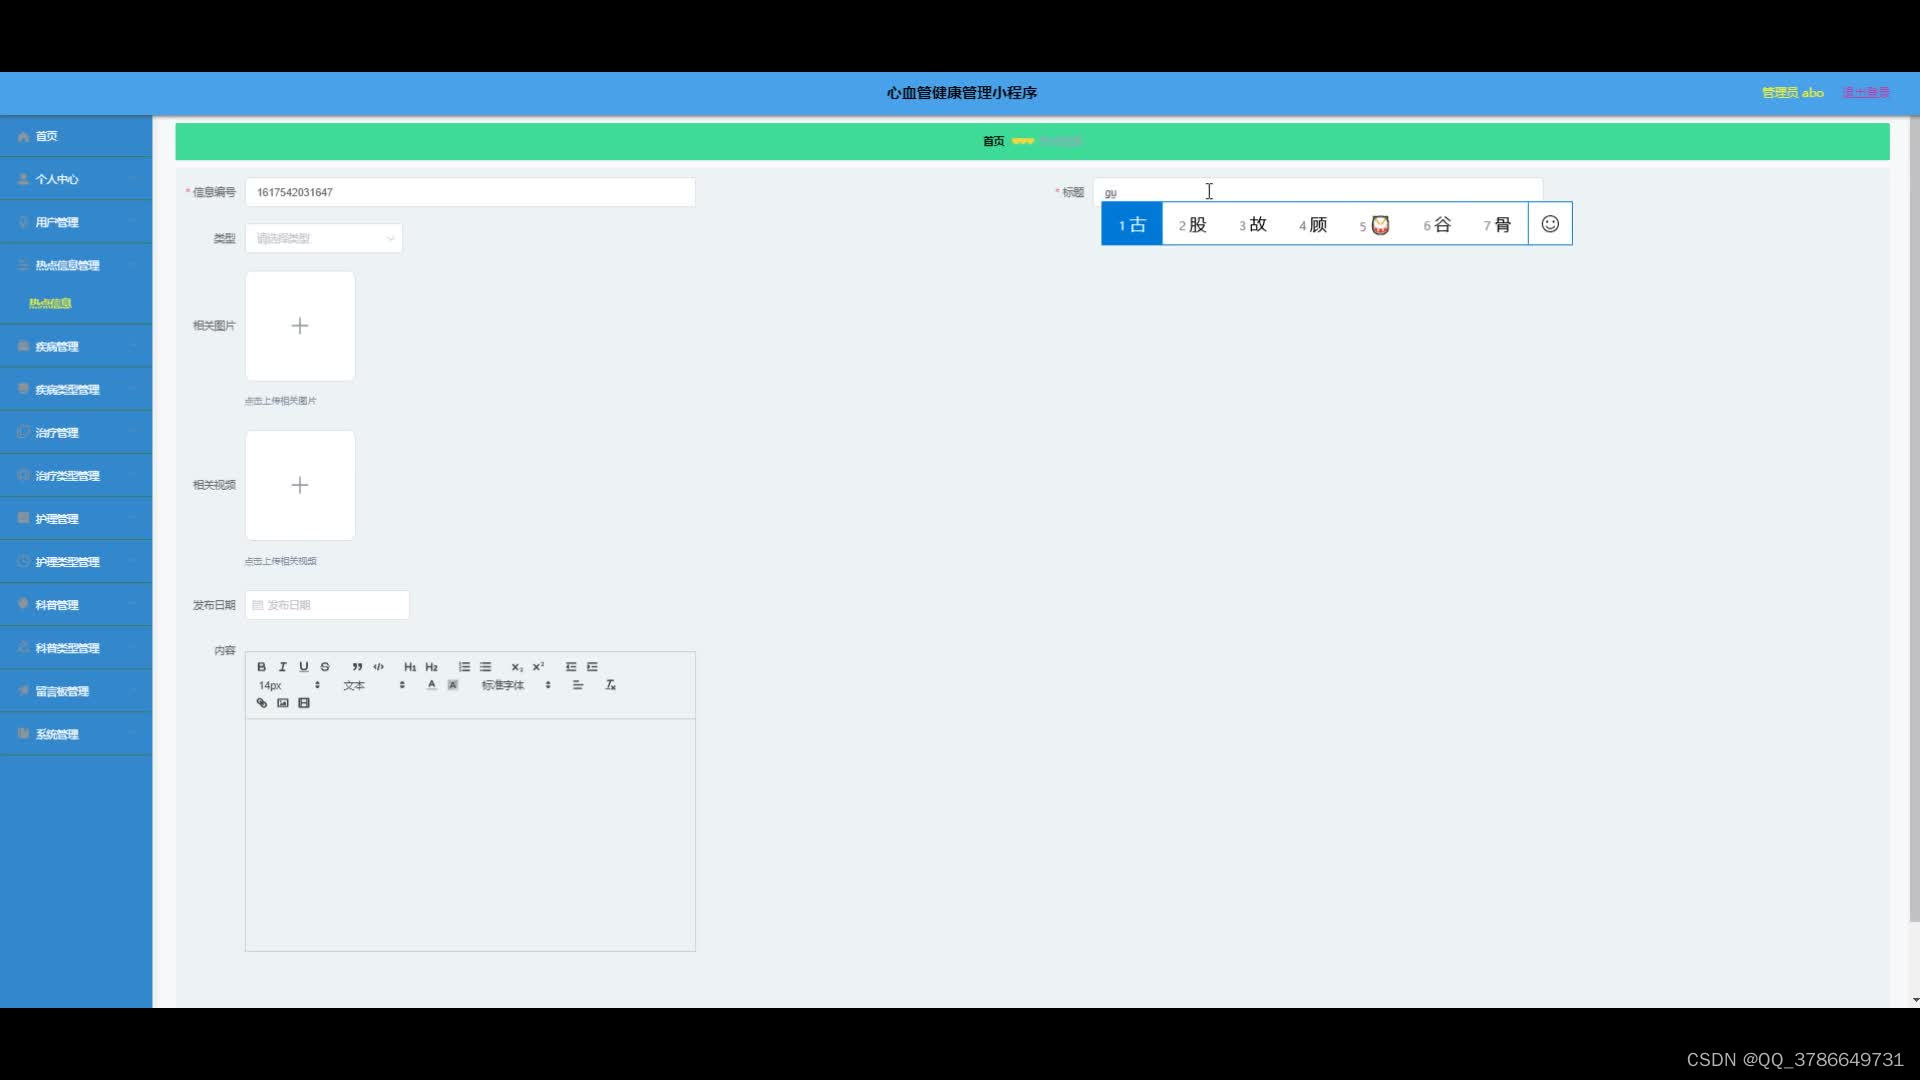Viewport: 1920px width, 1080px height.
Task: Open the 留言板管理 sidebar menu
Action: (x=76, y=690)
